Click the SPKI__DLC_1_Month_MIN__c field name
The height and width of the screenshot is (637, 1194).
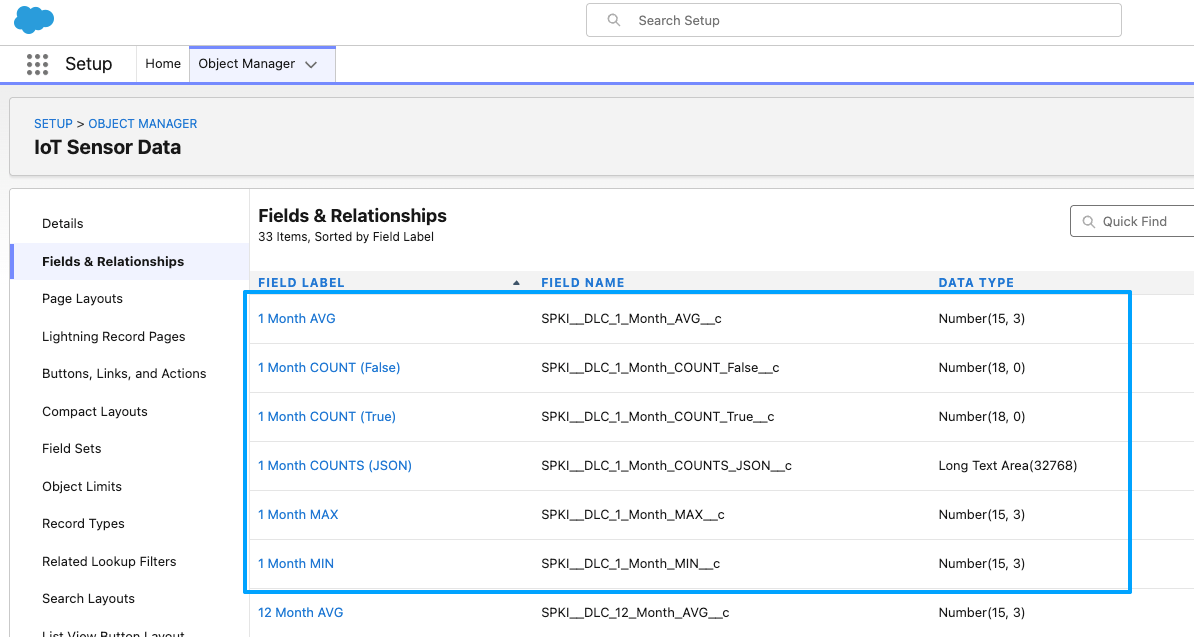[x=631, y=564]
